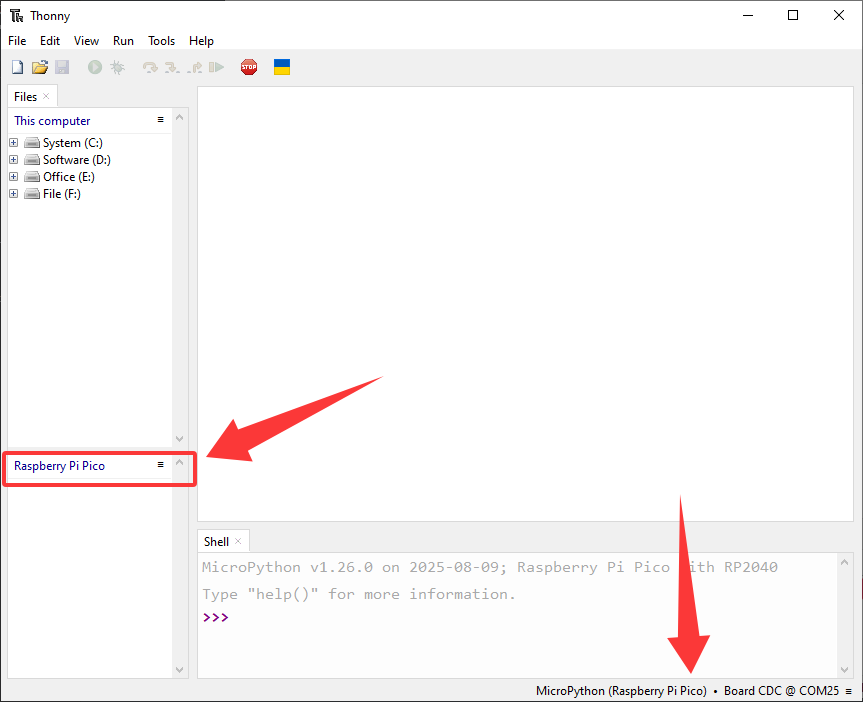Click the Type "help()" information line

[x=359, y=594]
